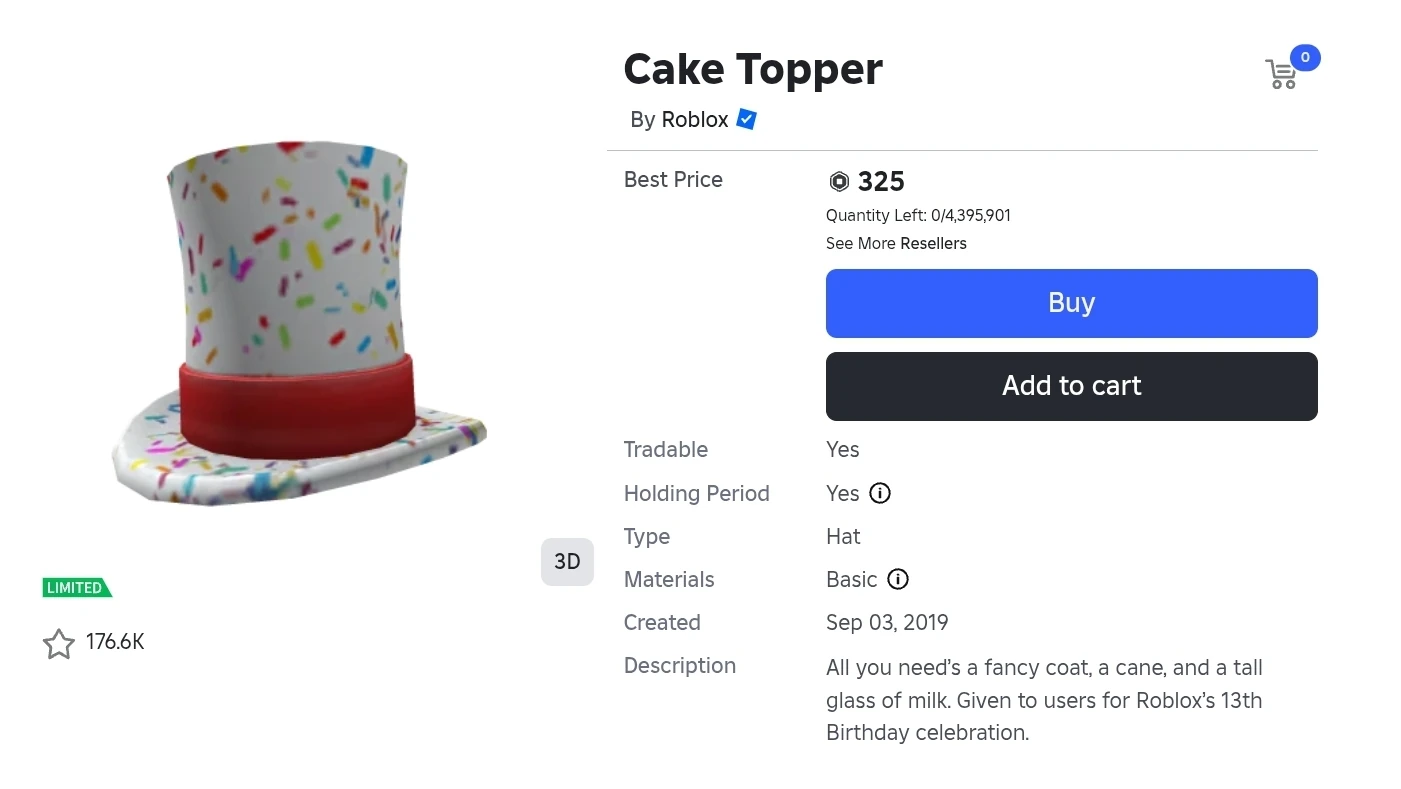Click the Quantity Left text

pos(918,216)
